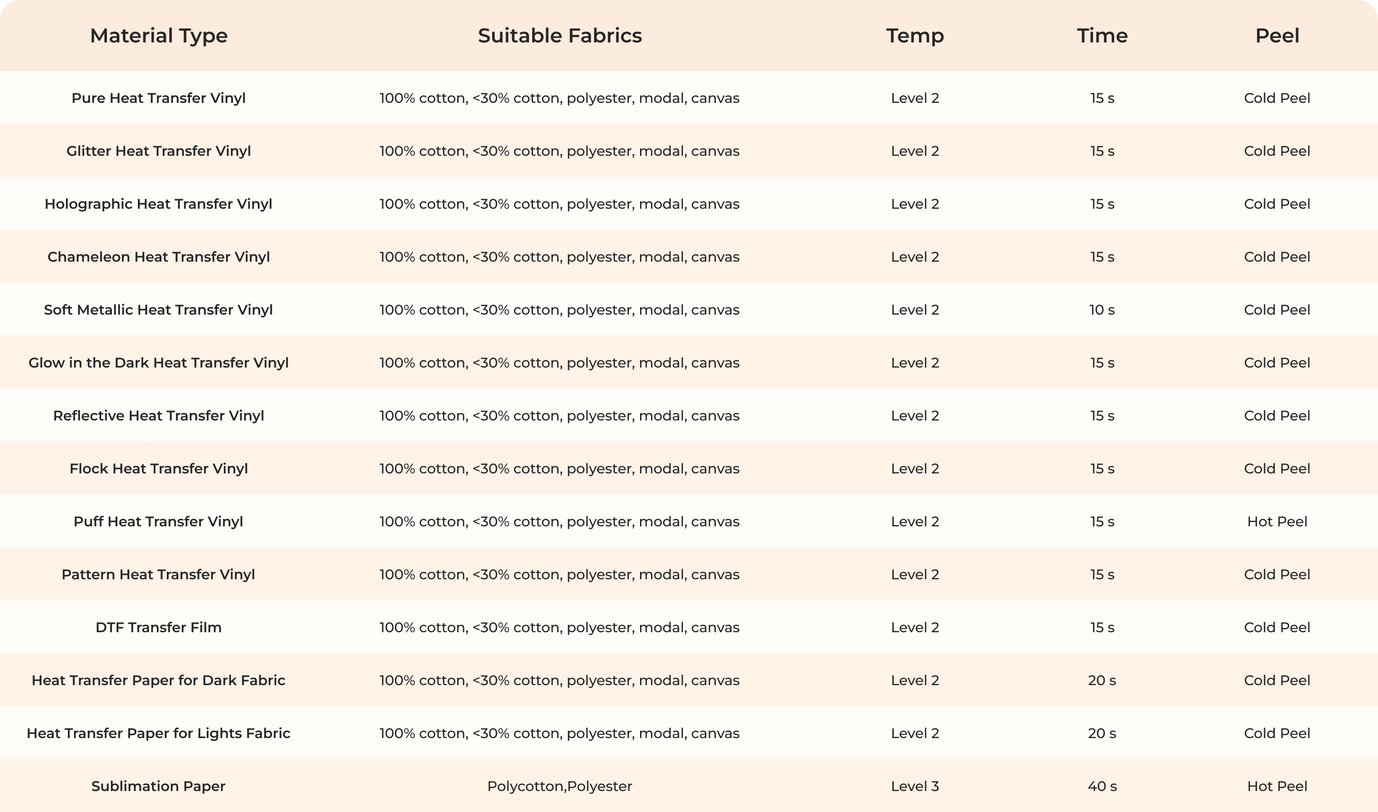Click the Time column header

tap(1102, 36)
